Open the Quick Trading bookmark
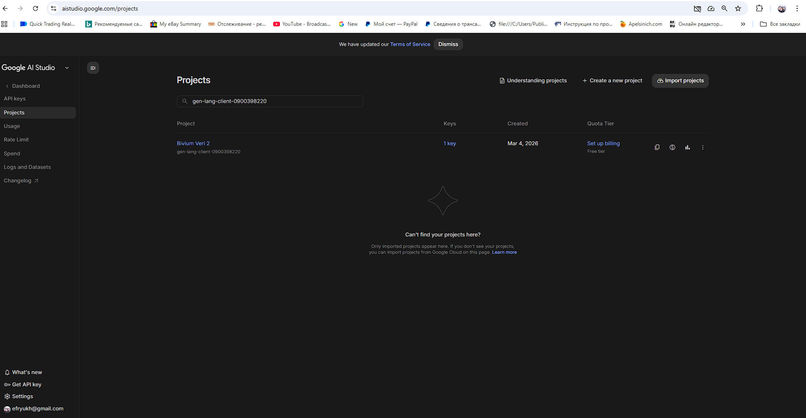Screen dimensions: 806x418 (x=47, y=24)
